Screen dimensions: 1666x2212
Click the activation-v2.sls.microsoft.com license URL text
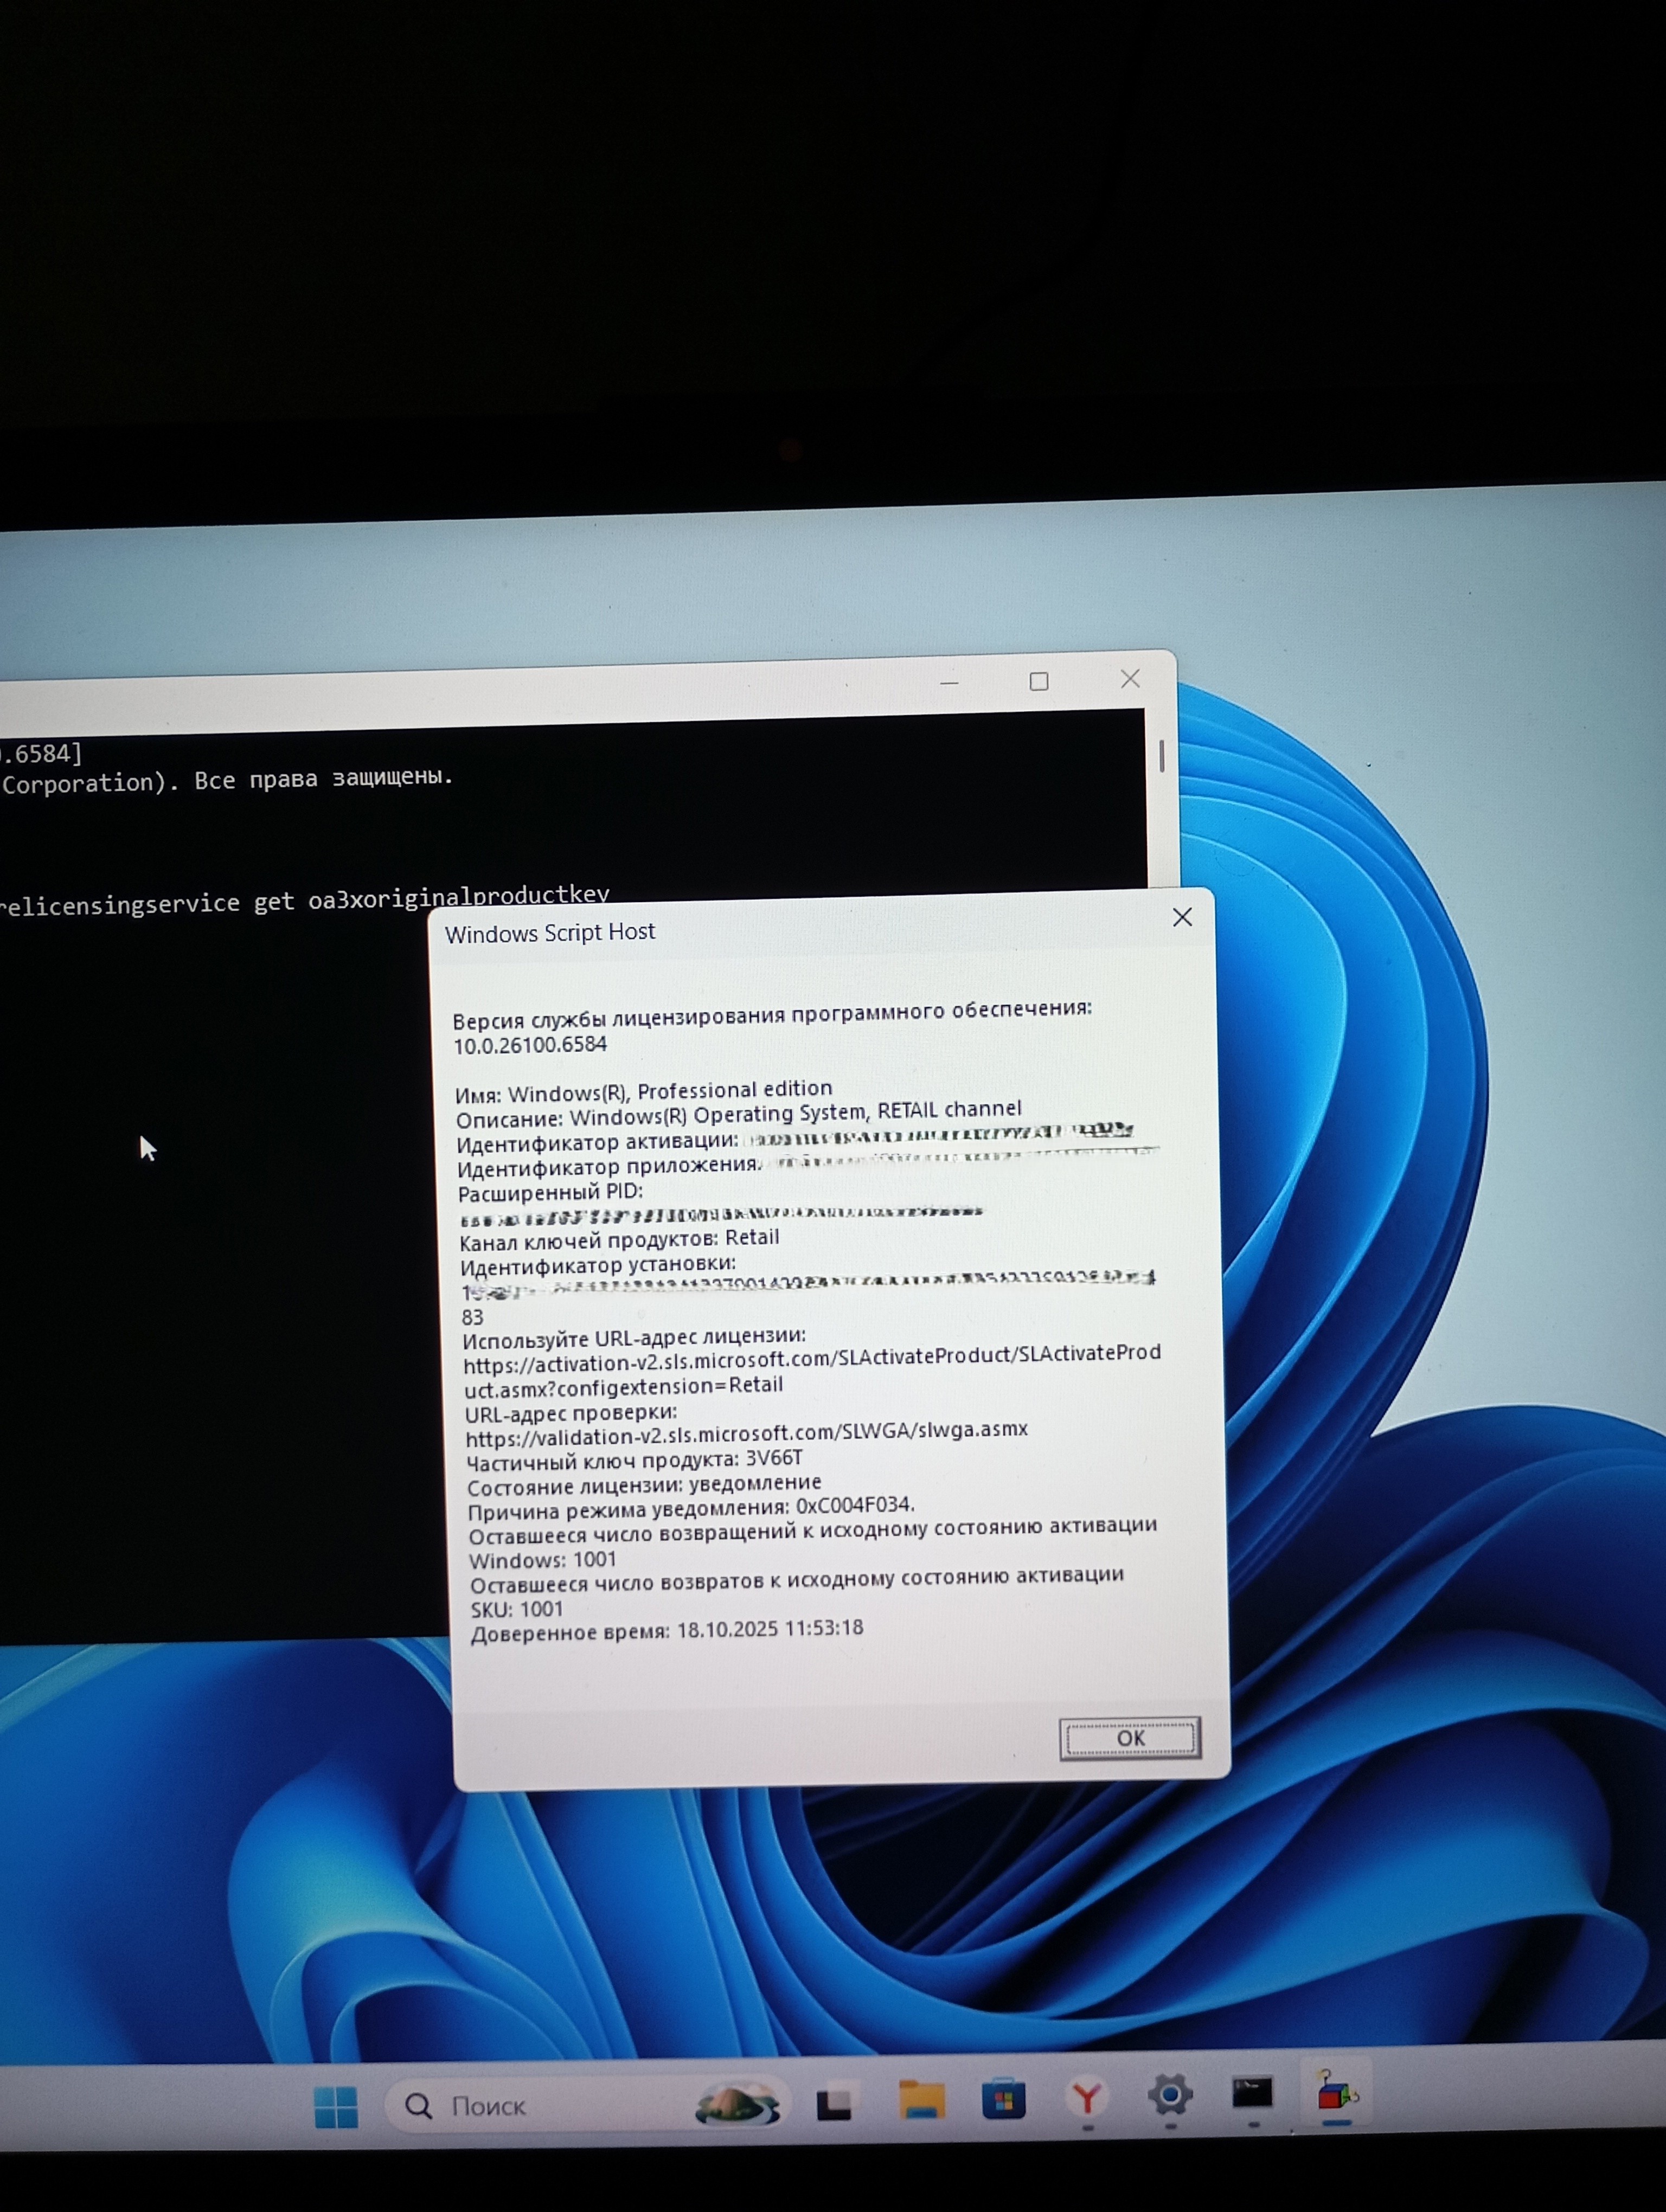tap(813, 1369)
